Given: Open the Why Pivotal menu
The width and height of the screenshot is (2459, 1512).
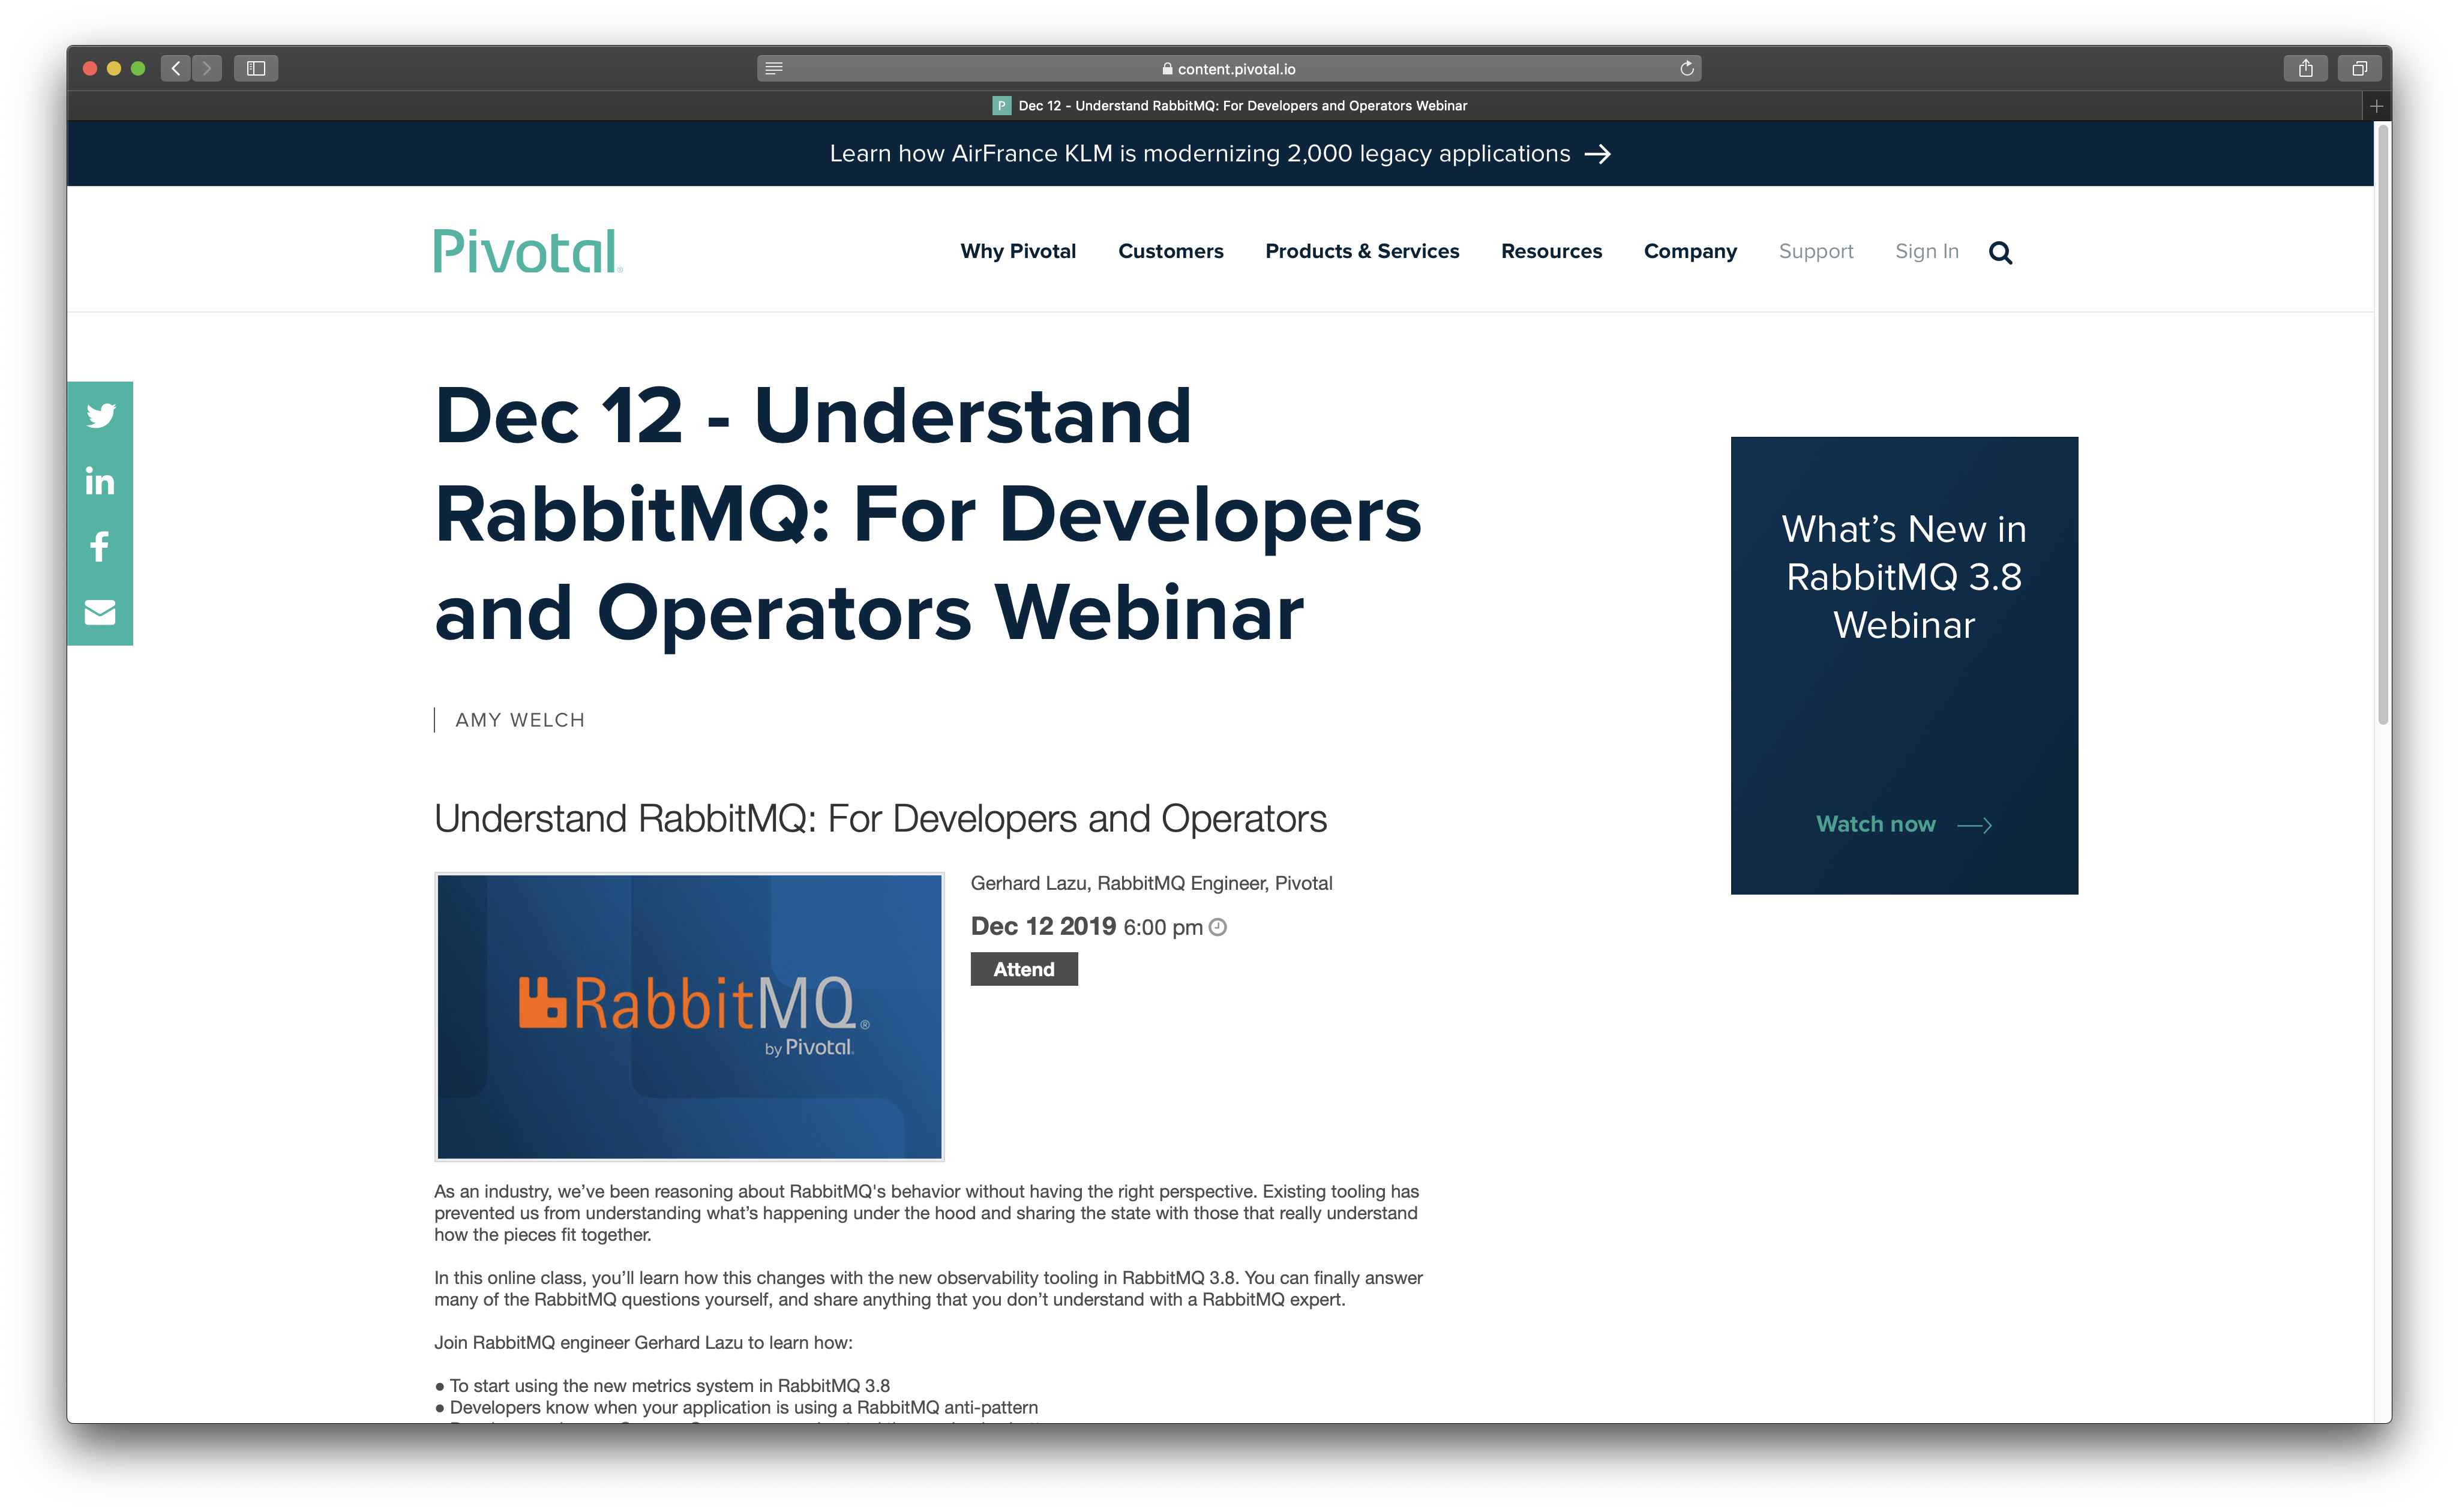Looking at the screenshot, I should tap(1018, 251).
